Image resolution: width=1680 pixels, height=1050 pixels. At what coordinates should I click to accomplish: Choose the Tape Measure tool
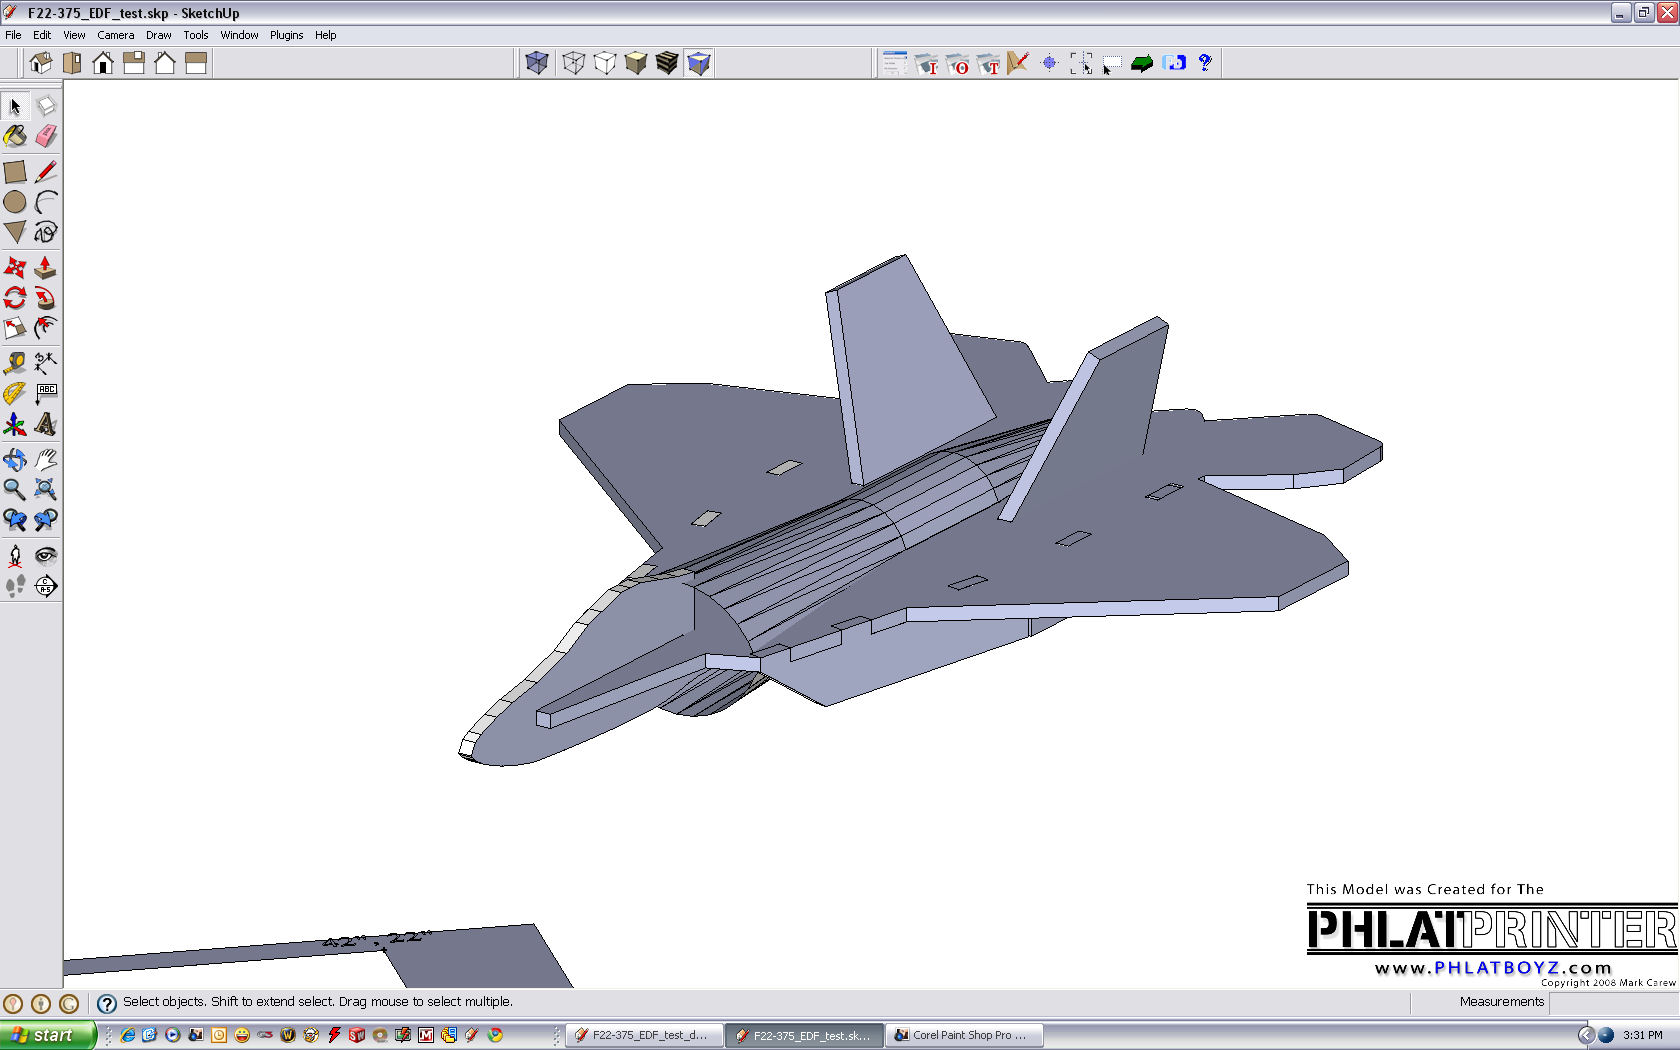coord(15,362)
